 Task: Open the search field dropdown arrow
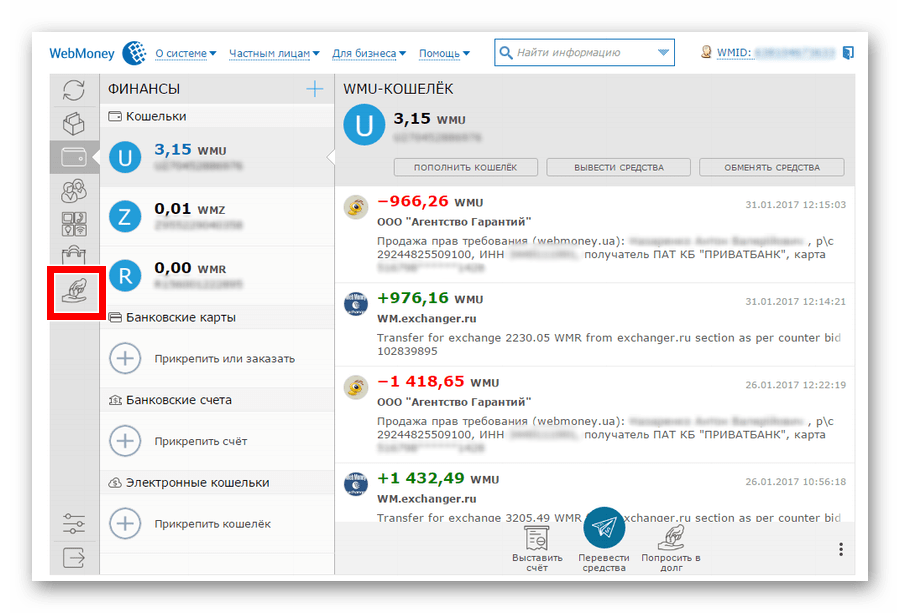point(663,53)
